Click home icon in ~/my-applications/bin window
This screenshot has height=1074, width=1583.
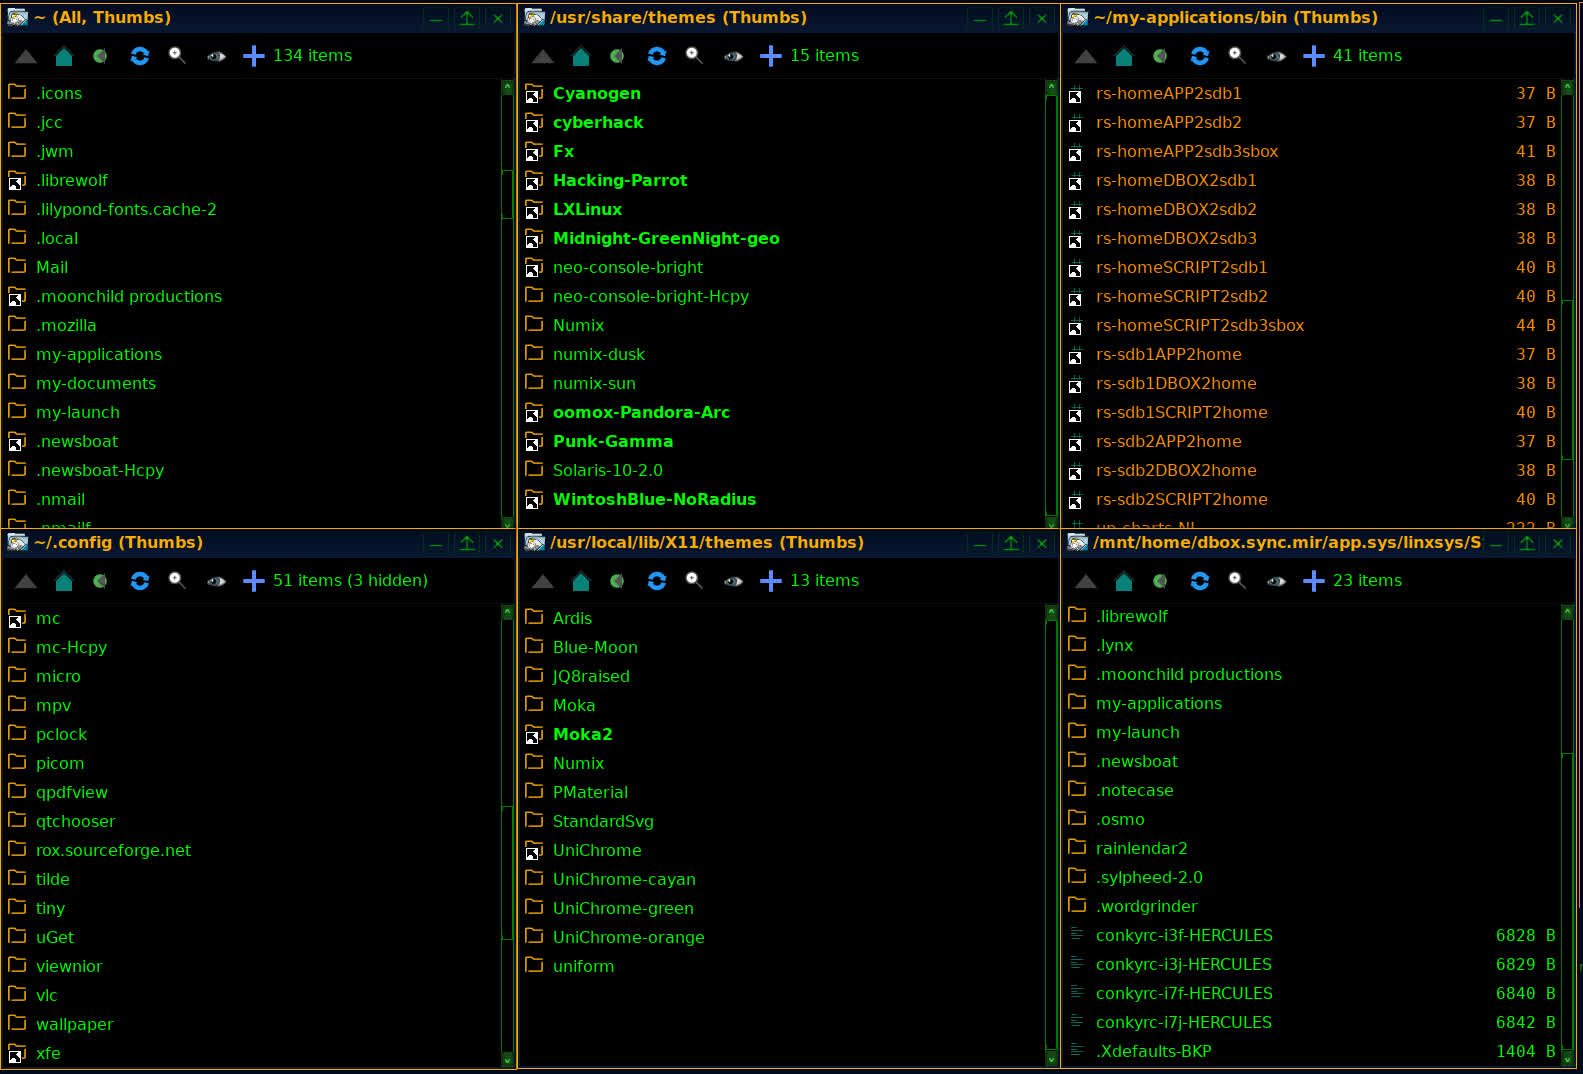tap(1124, 56)
